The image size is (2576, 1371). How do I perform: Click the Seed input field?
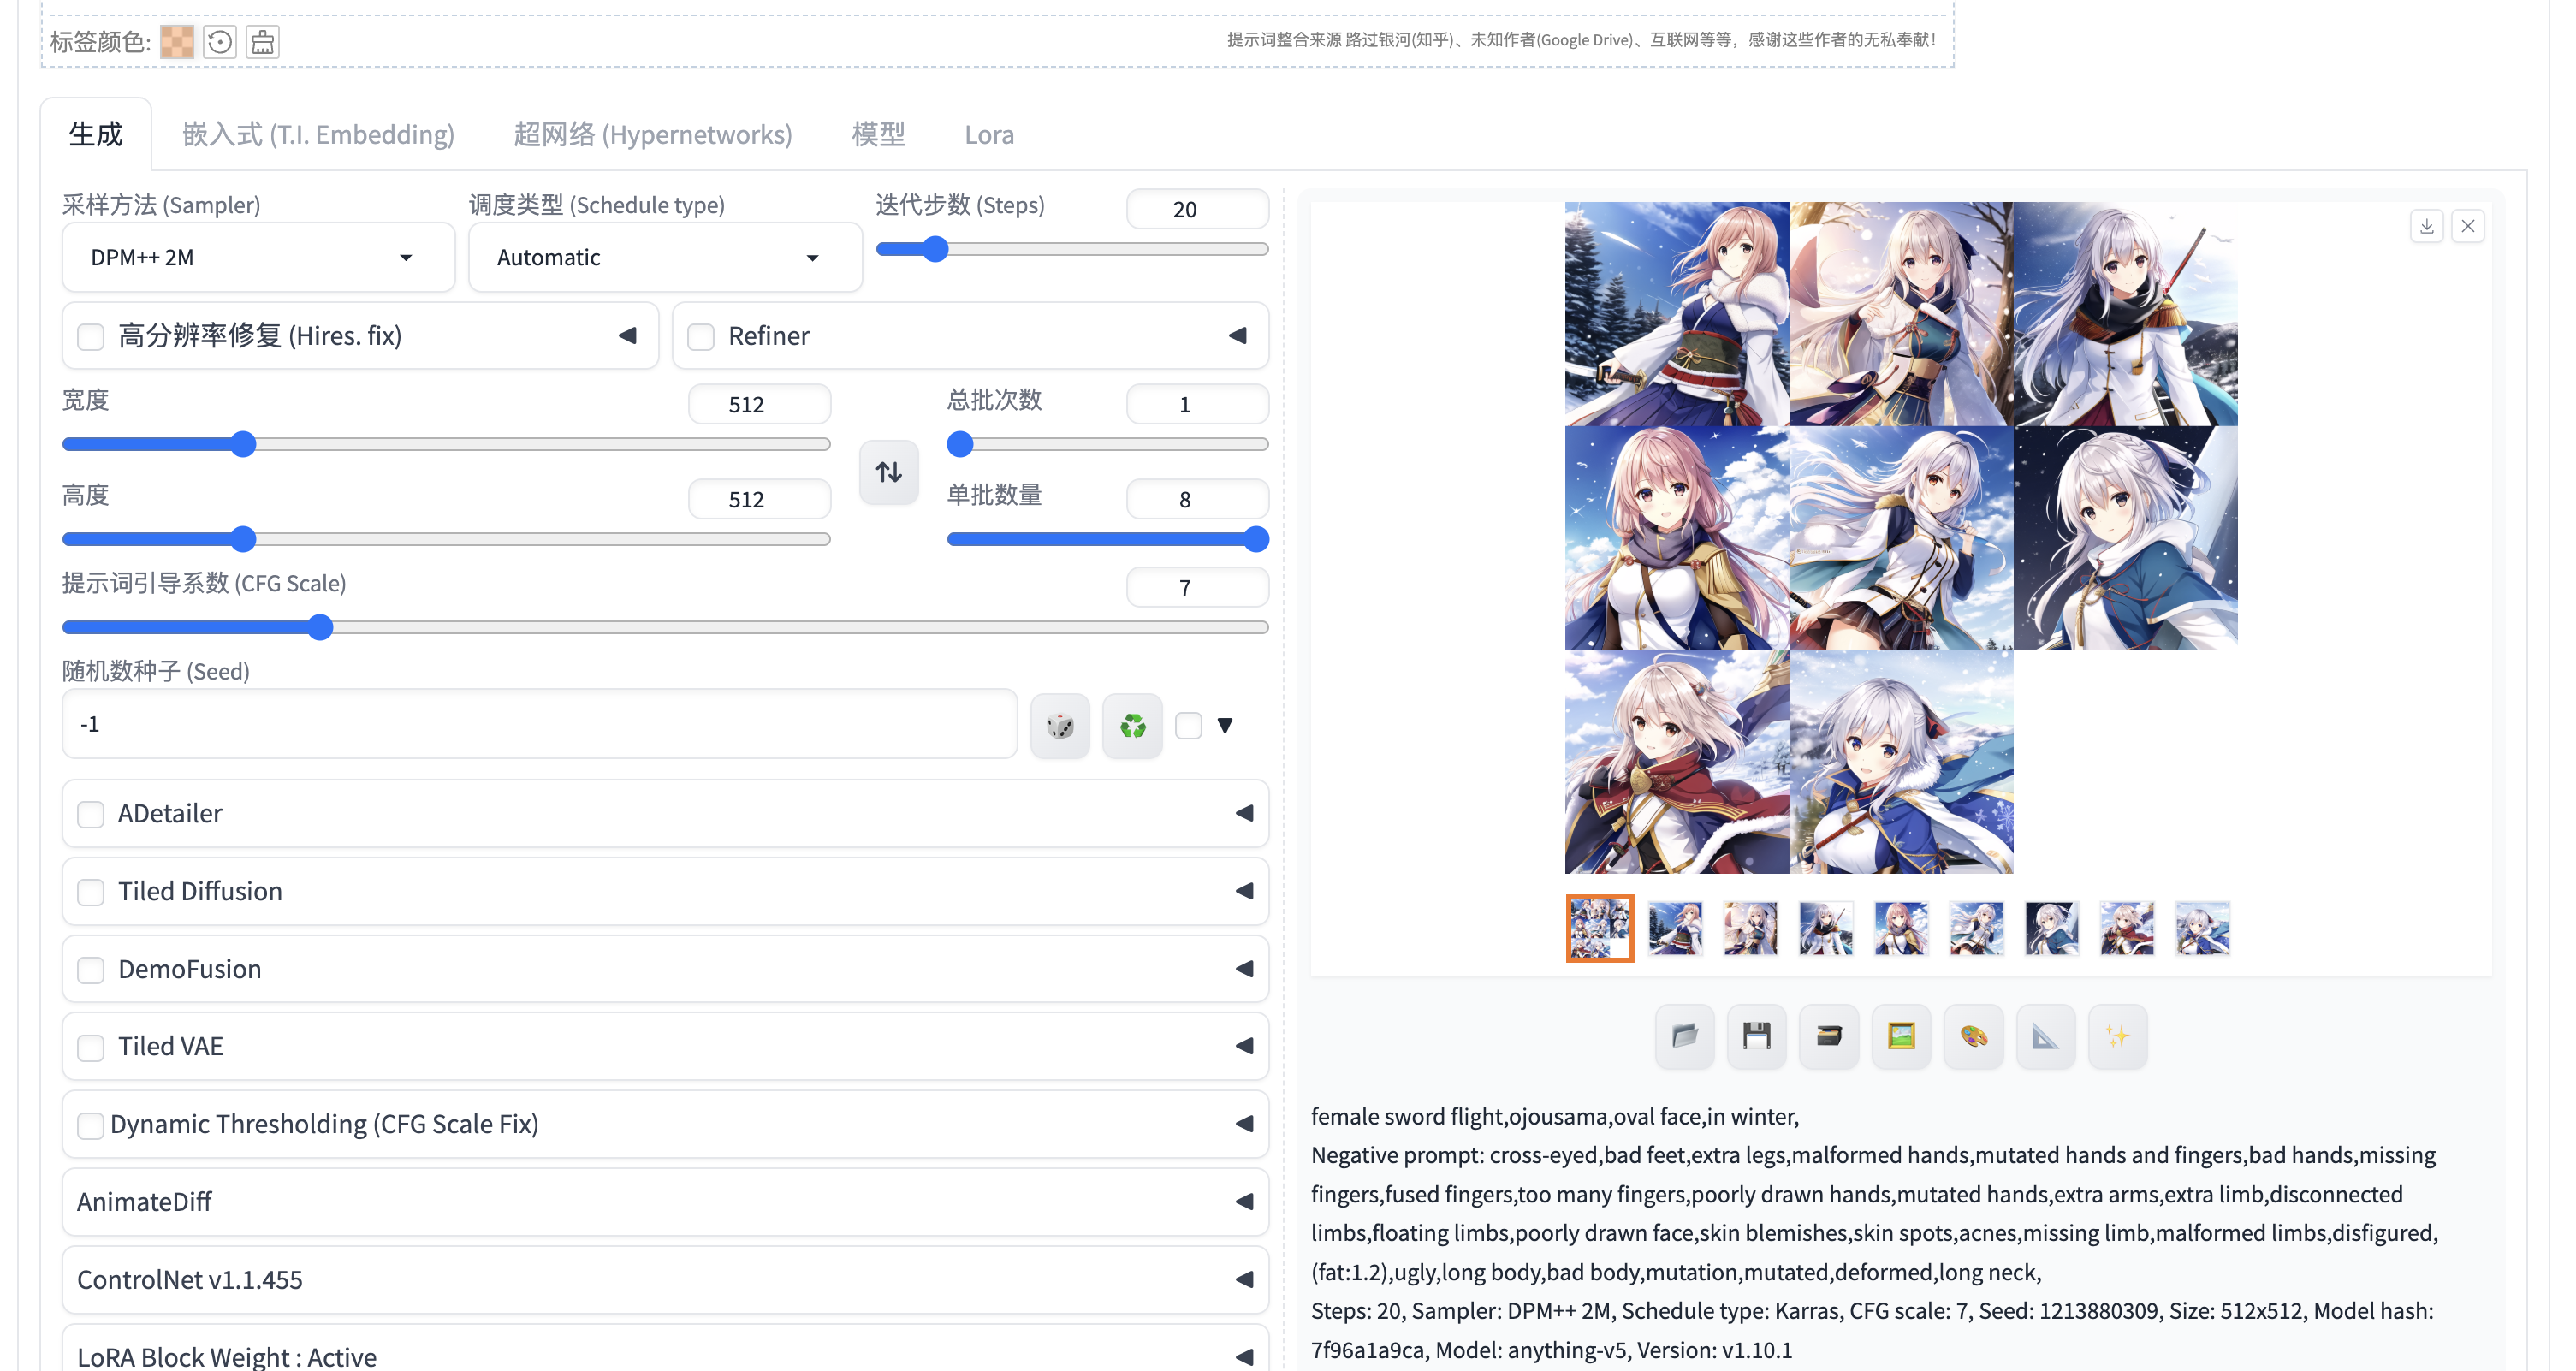click(539, 724)
